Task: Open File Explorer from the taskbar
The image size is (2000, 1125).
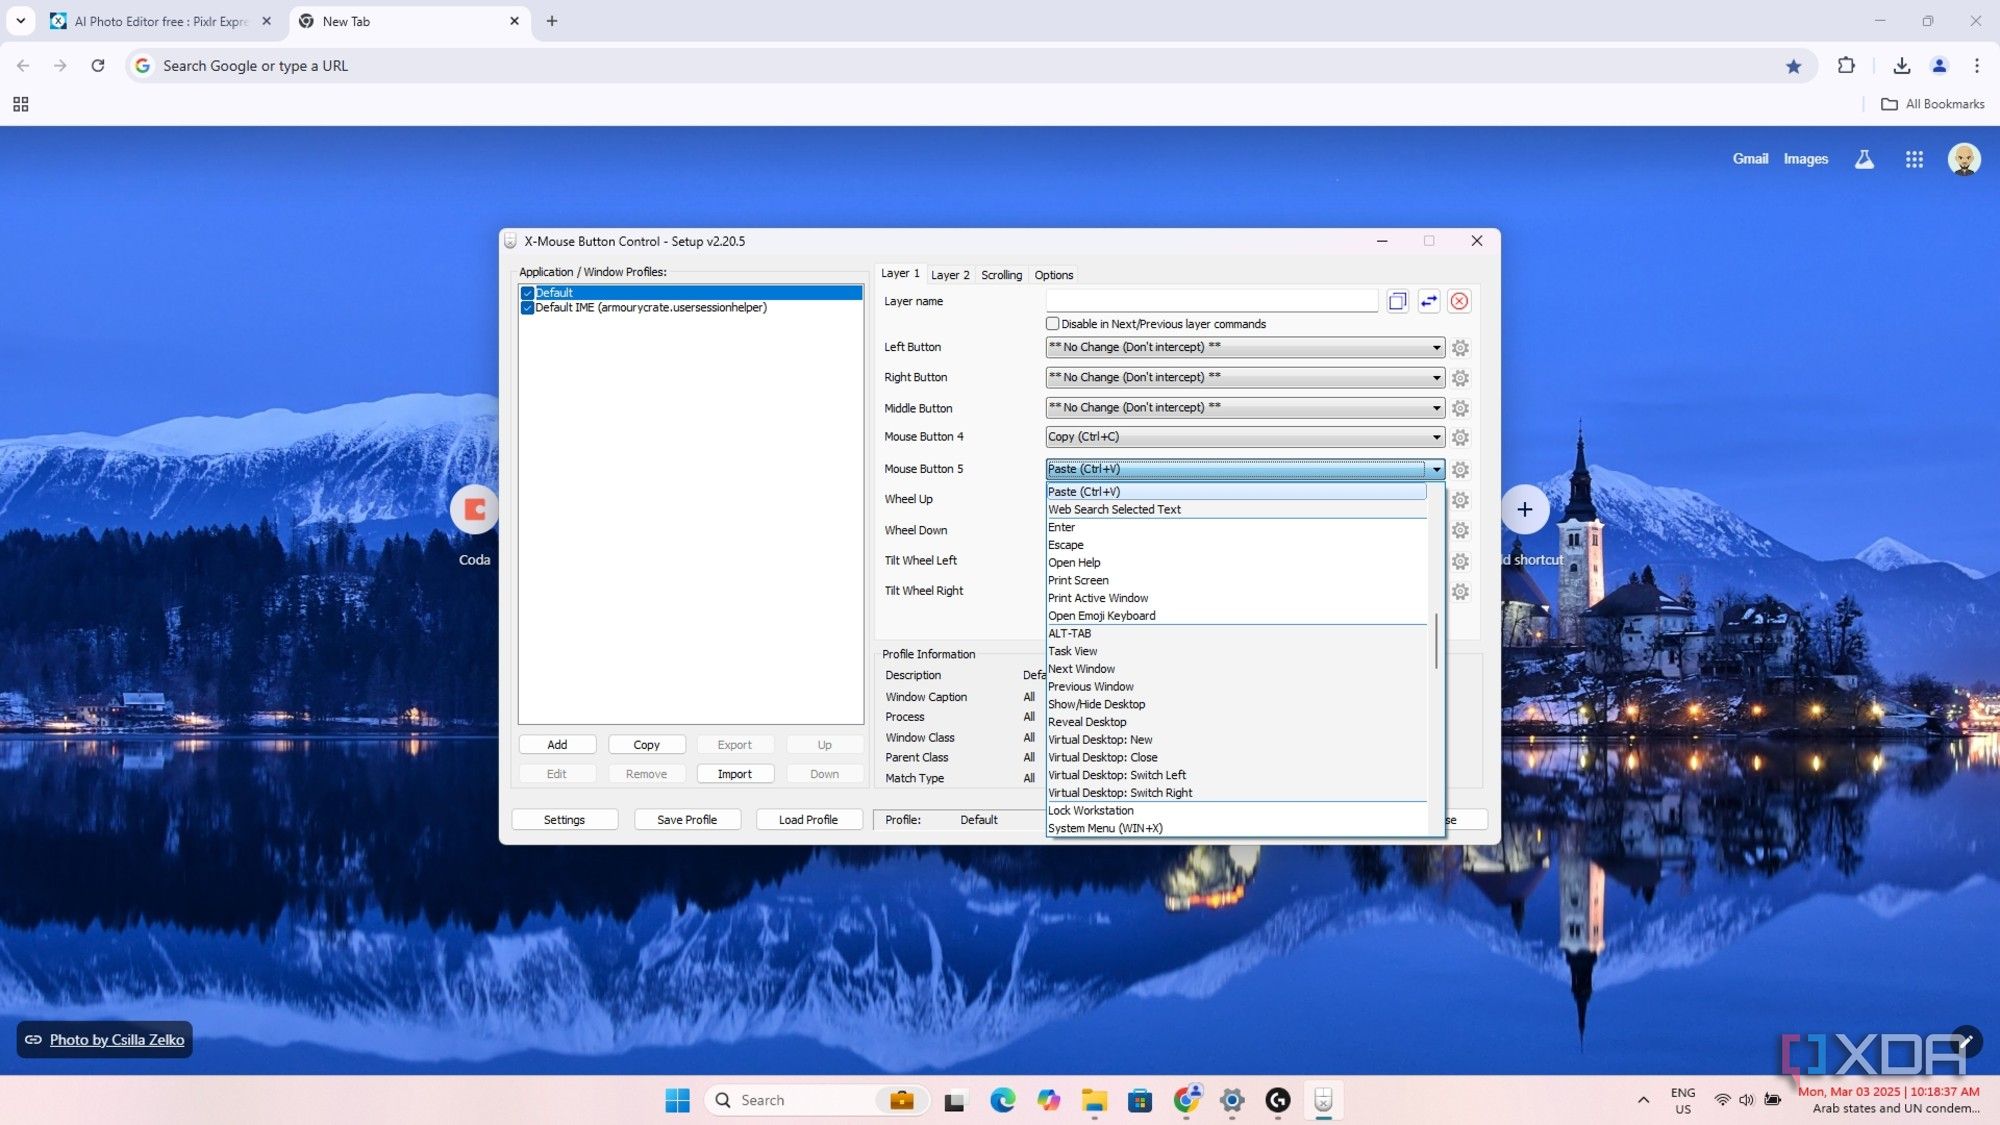Action: [x=1094, y=1100]
